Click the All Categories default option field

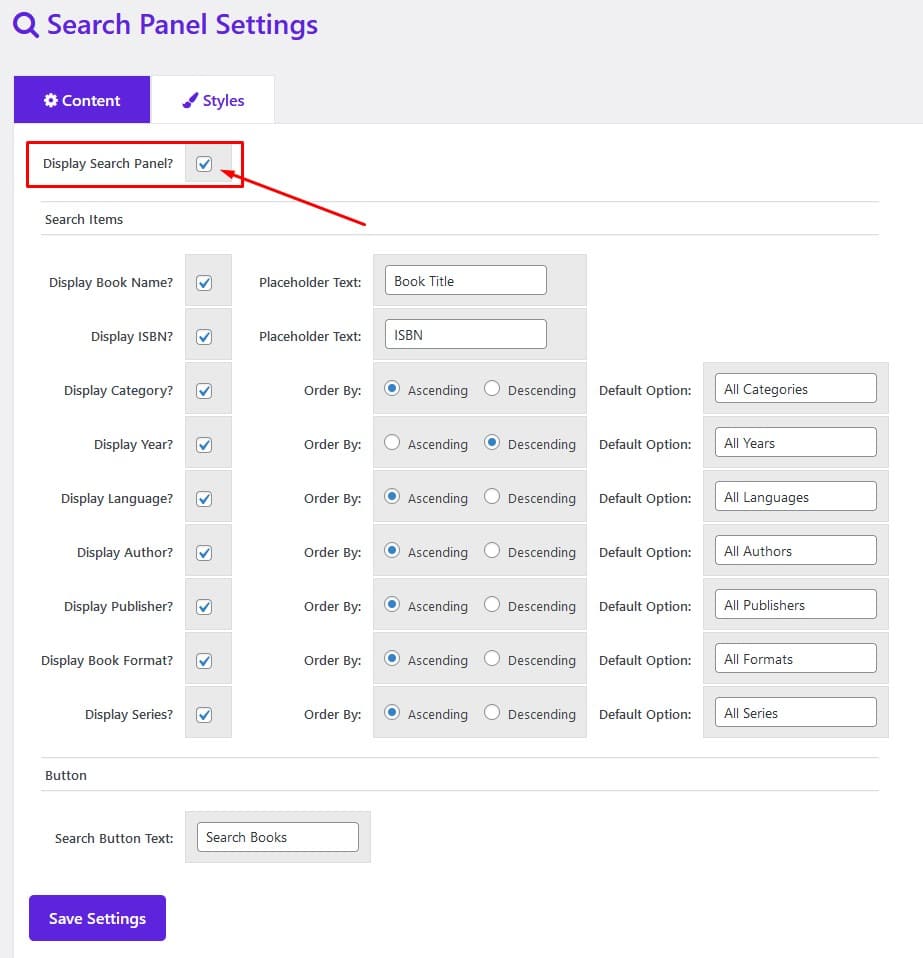[x=795, y=389]
